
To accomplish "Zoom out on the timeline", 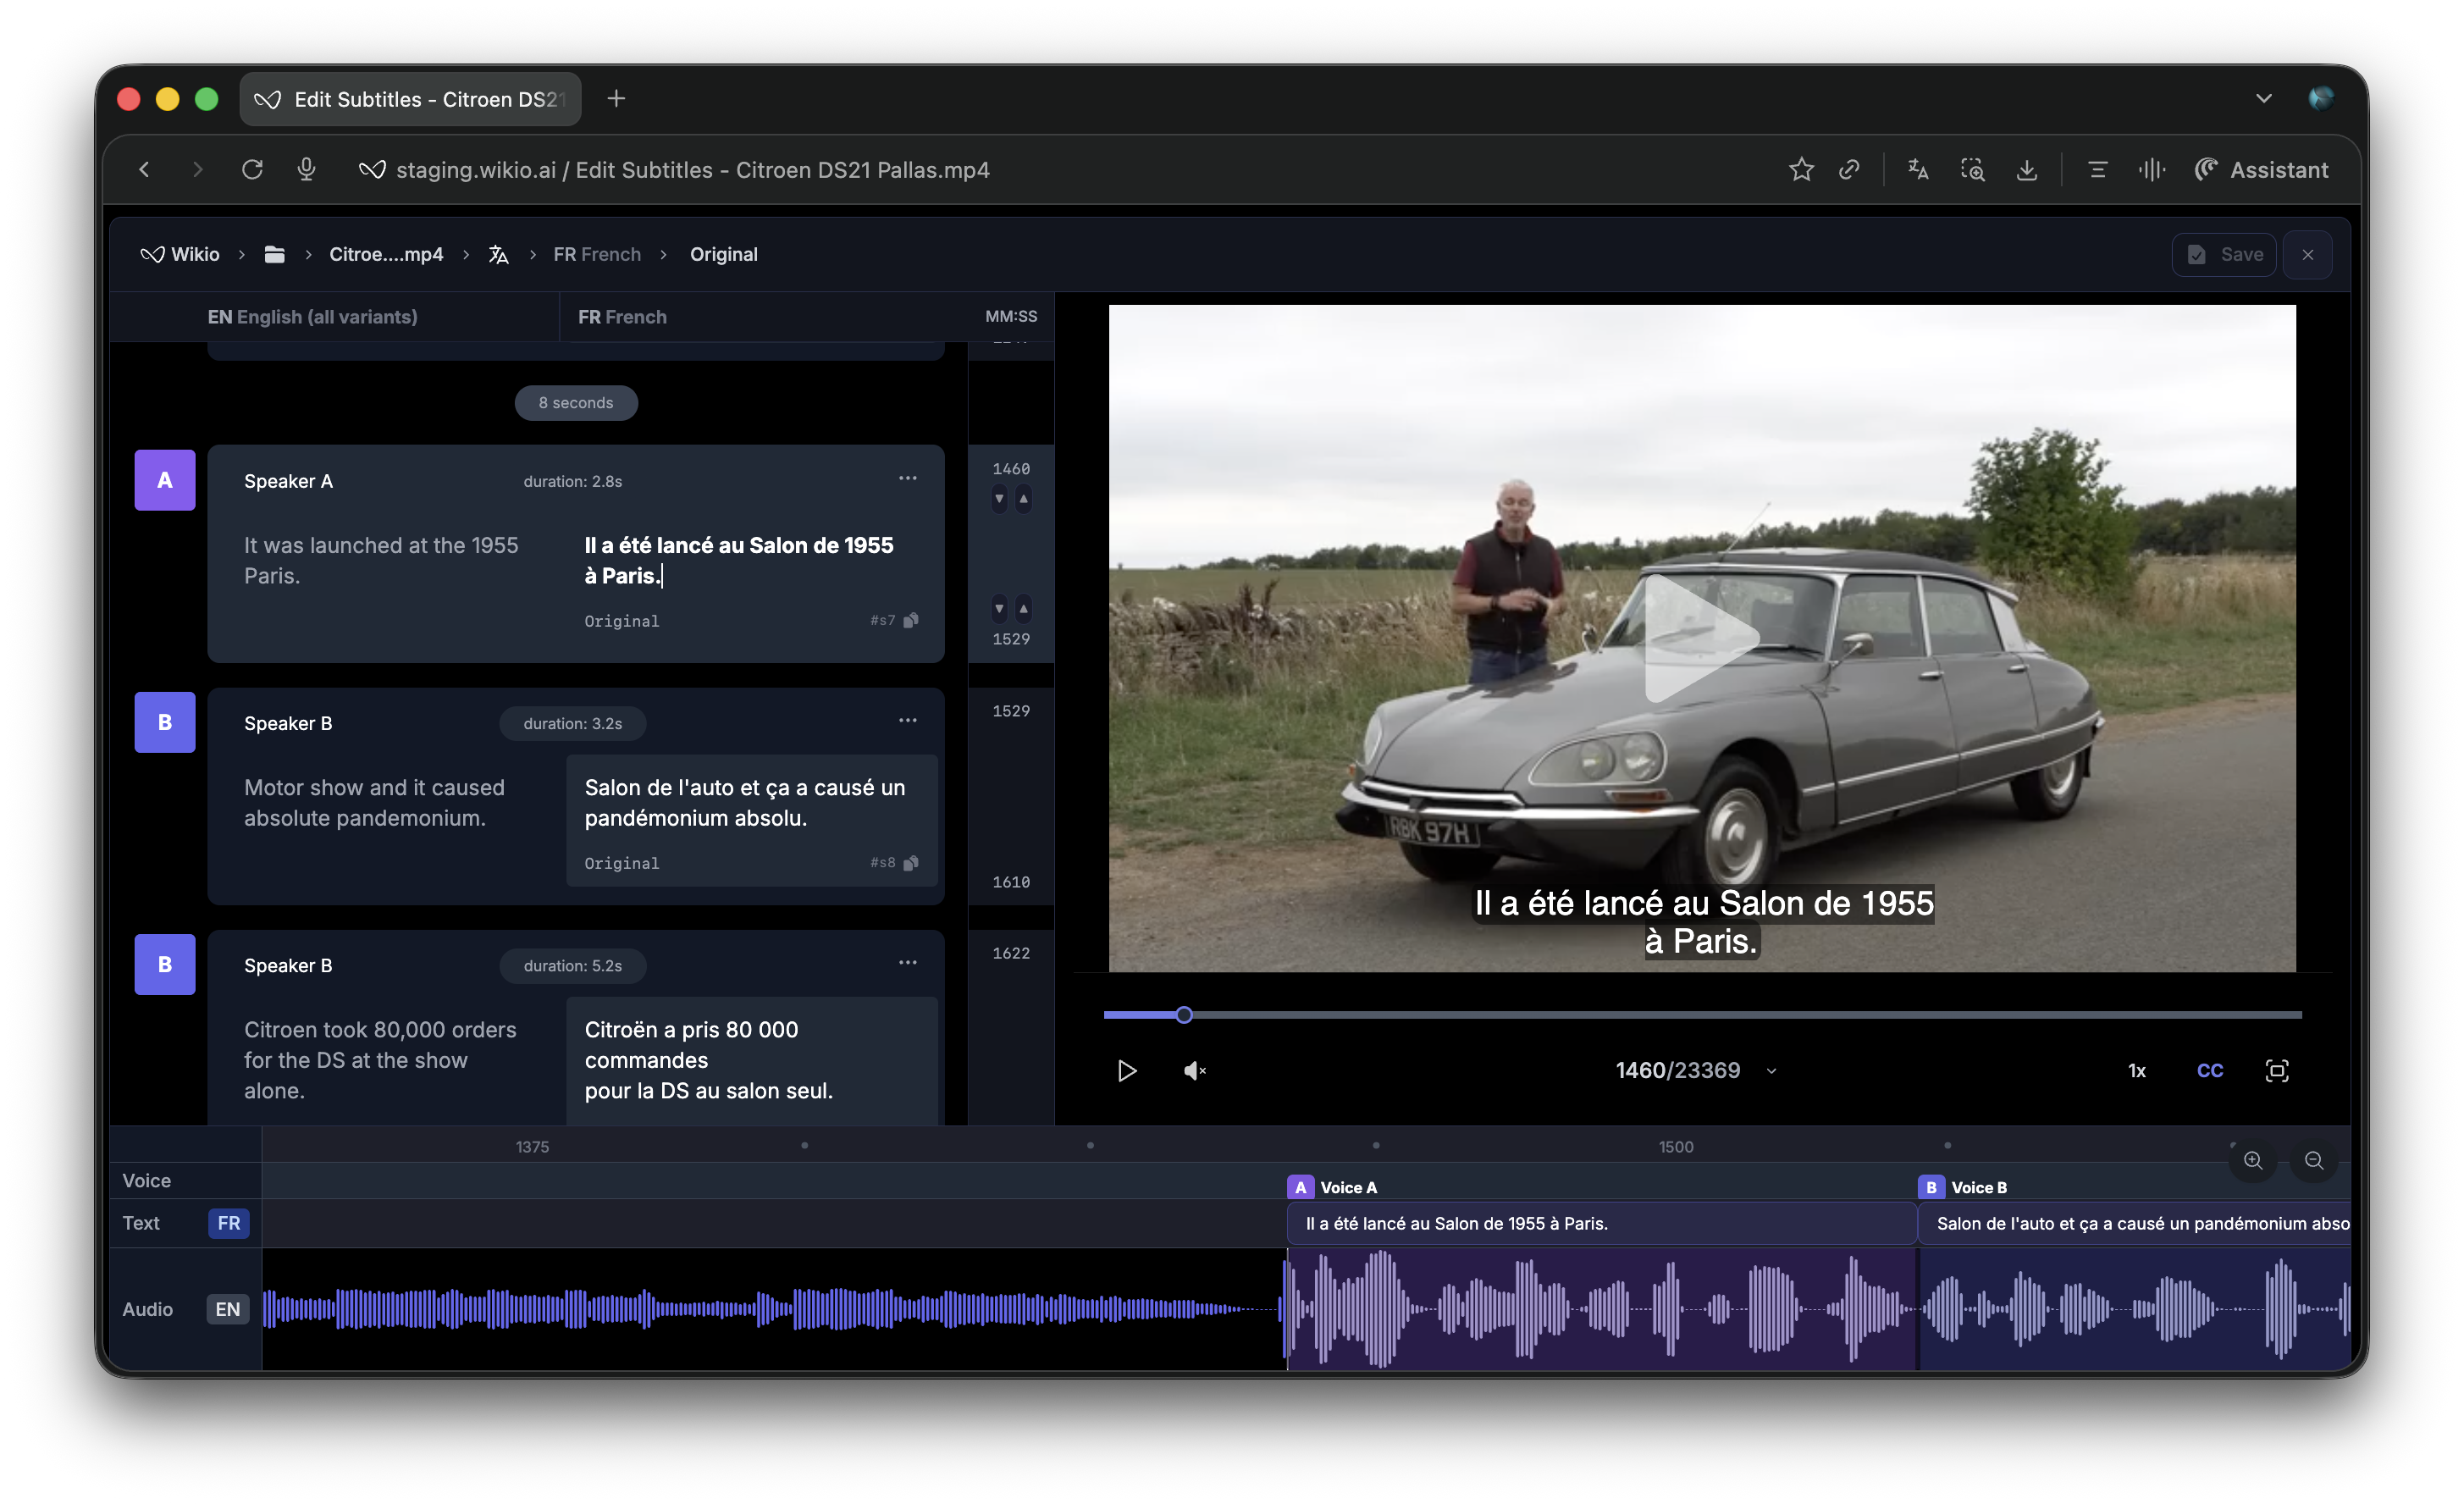I will pyautogui.click(x=2313, y=1160).
